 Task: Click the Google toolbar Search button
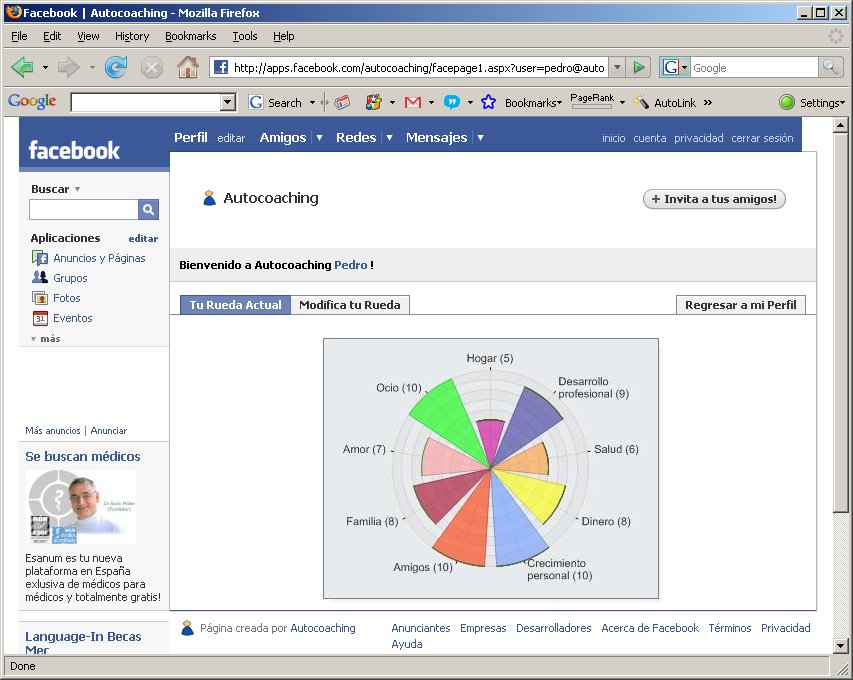[x=275, y=102]
